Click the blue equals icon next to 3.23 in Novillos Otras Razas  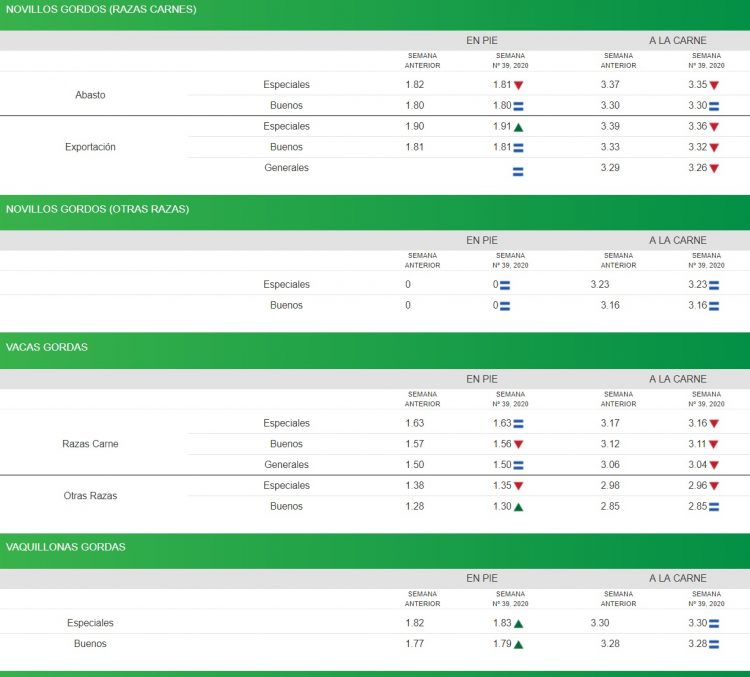(714, 285)
